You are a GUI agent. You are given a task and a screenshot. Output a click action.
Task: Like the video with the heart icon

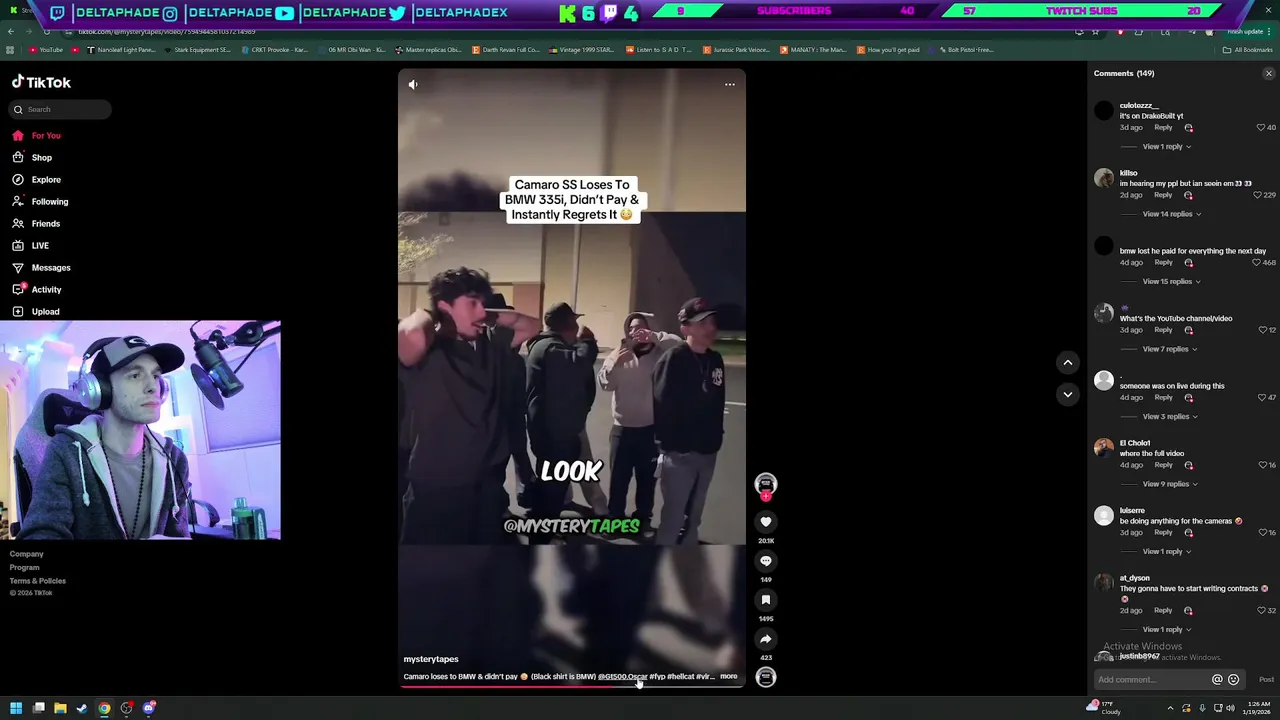[766, 522]
